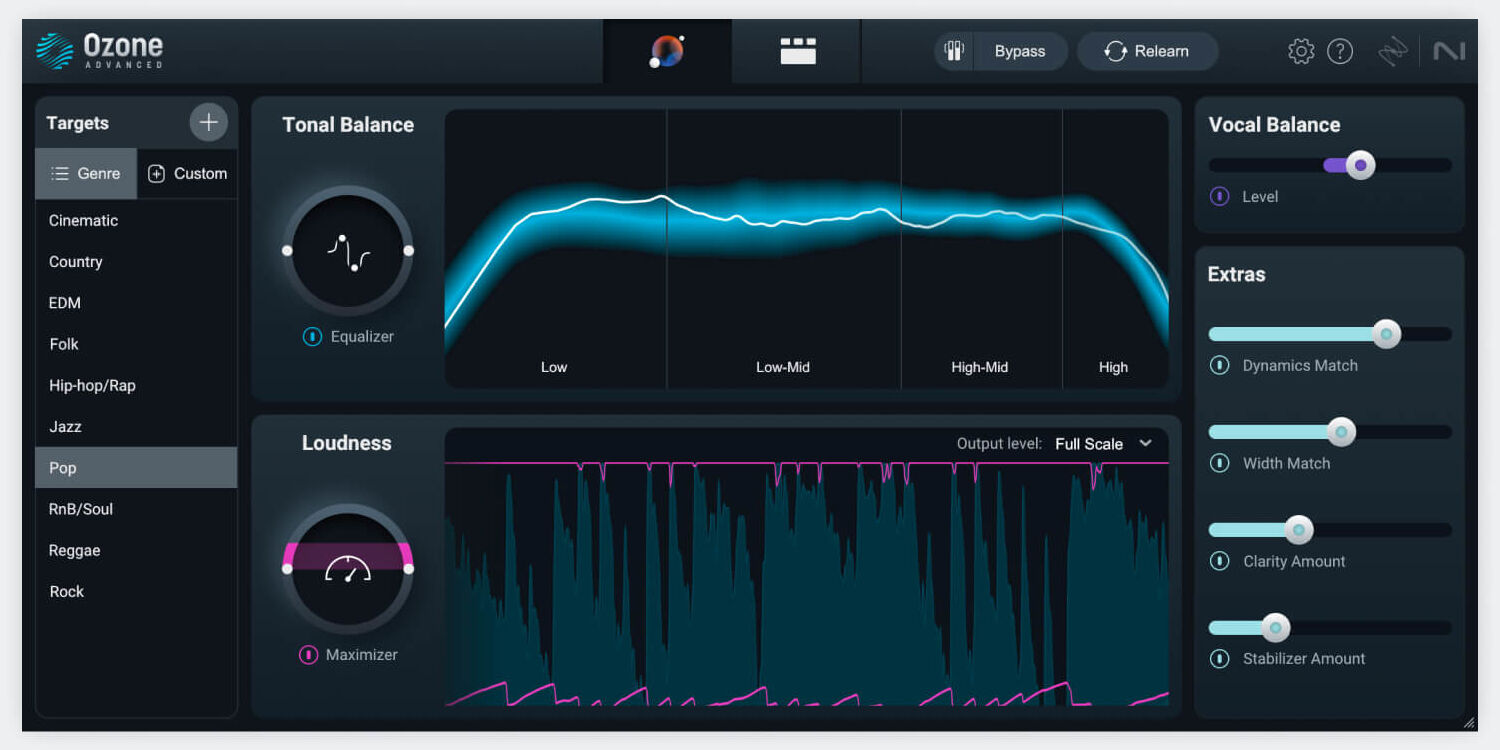1500x750 pixels.
Task: Open the settings gear icon
Action: [1301, 51]
